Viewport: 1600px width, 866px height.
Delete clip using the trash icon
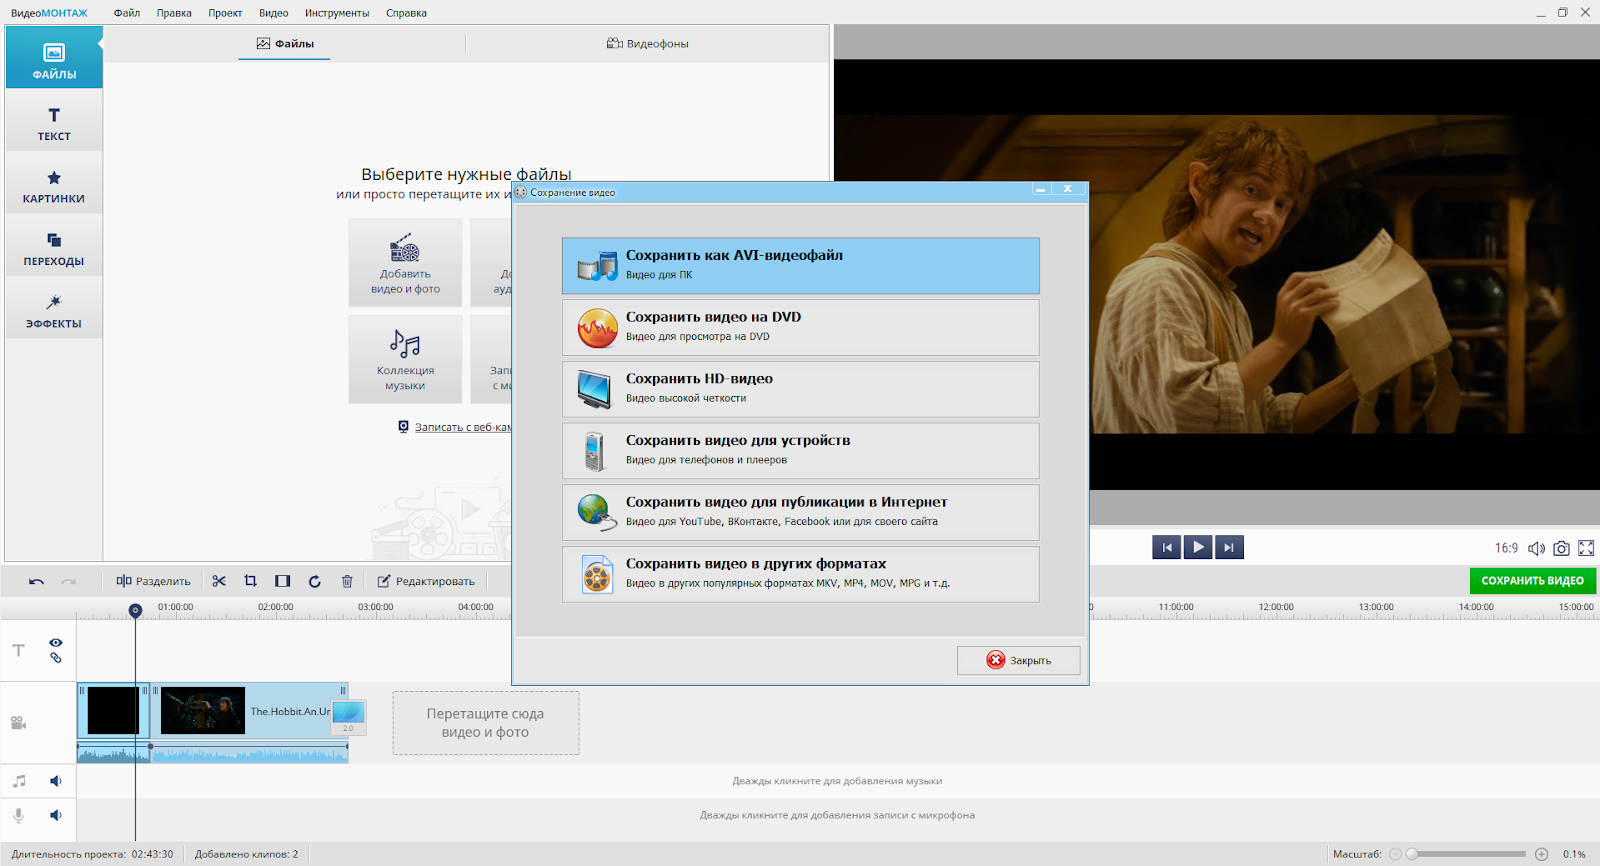(347, 581)
